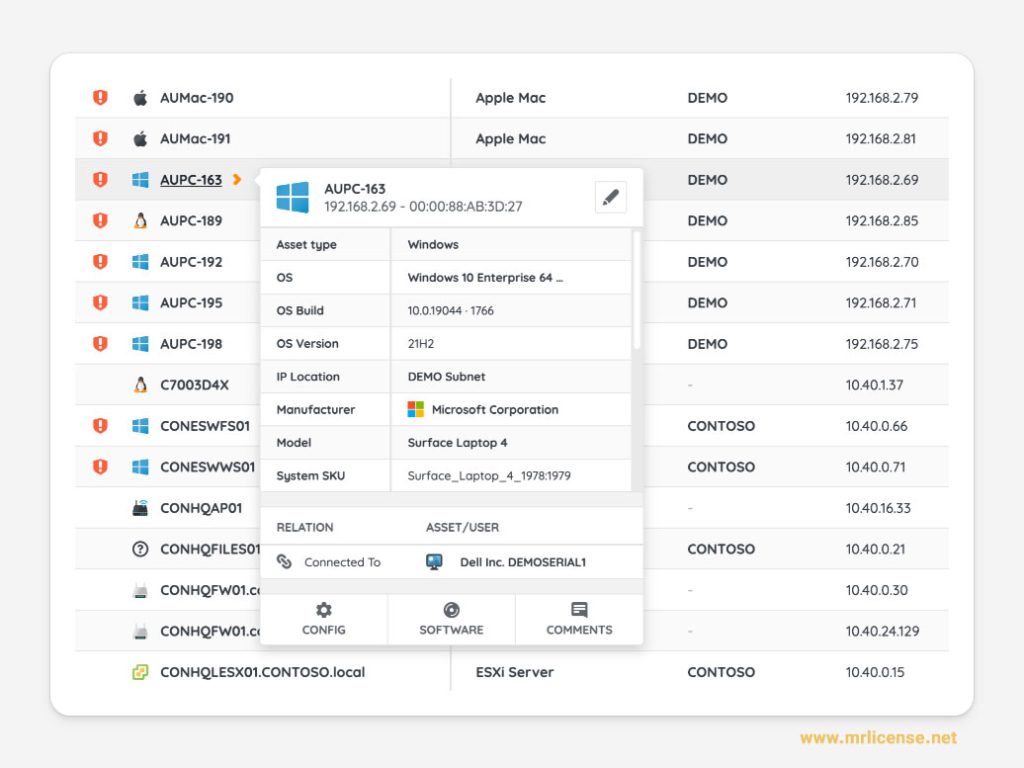Image resolution: width=1024 pixels, height=768 pixels.
Task: Click the unknown device question mark icon
Action: point(140,549)
